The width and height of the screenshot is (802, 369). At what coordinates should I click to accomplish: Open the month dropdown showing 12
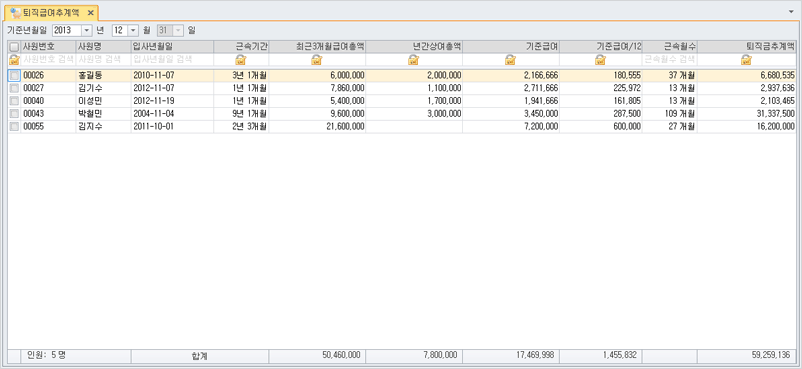pos(133,31)
